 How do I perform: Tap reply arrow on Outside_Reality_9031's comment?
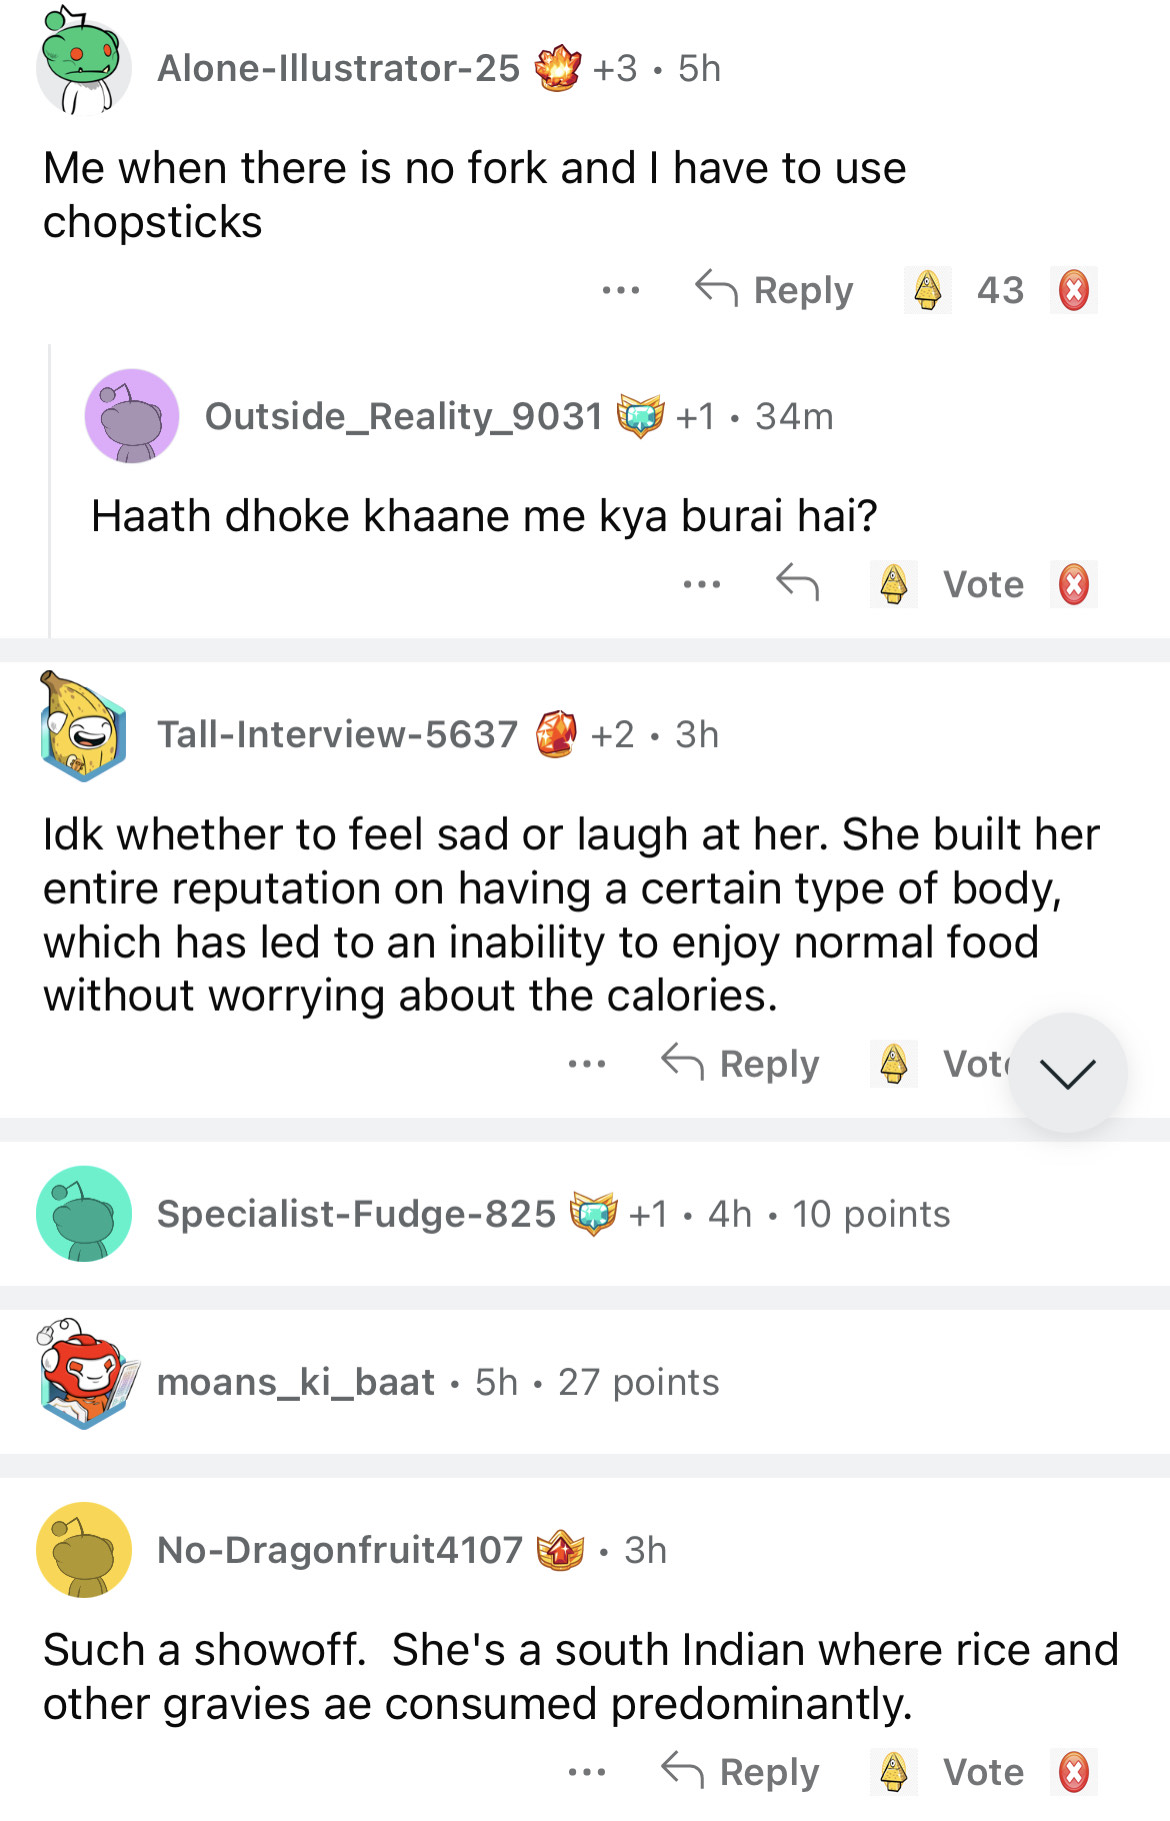pyautogui.click(x=797, y=582)
